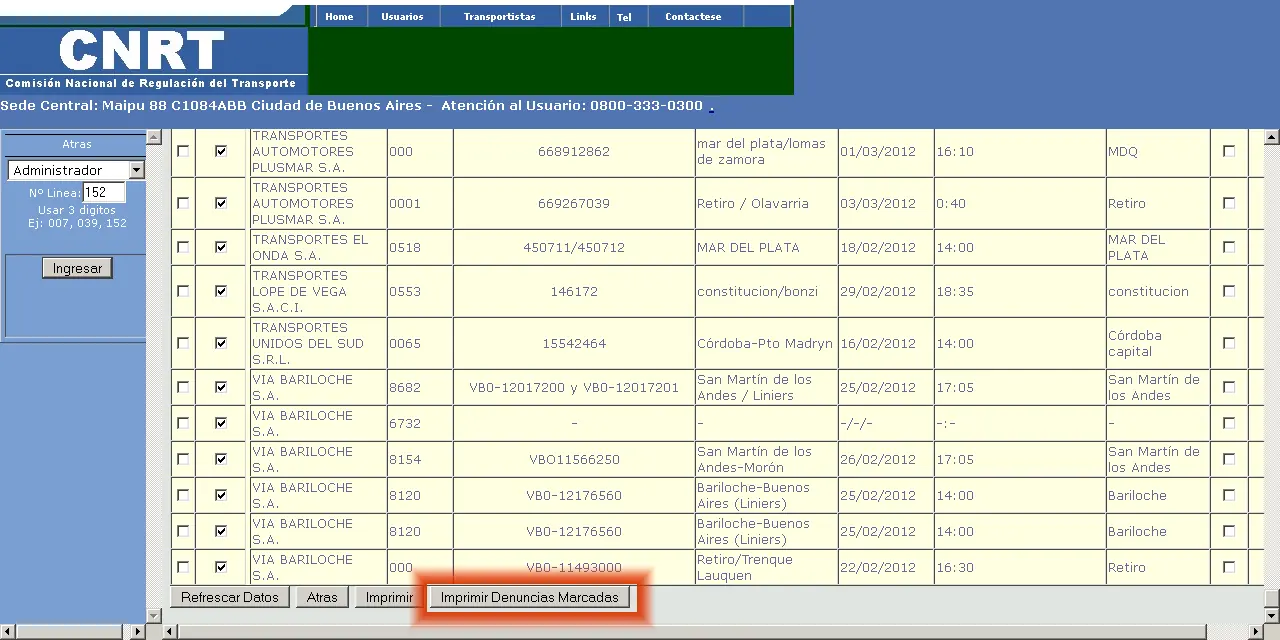
Task: Open the Contactese menu item
Action: click(693, 16)
